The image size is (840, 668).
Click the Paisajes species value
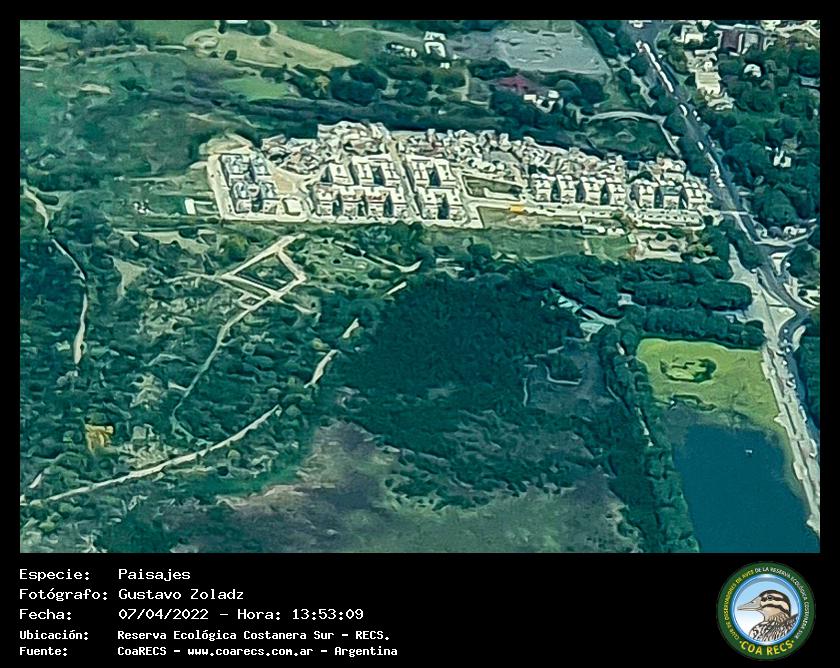(153, 574)
